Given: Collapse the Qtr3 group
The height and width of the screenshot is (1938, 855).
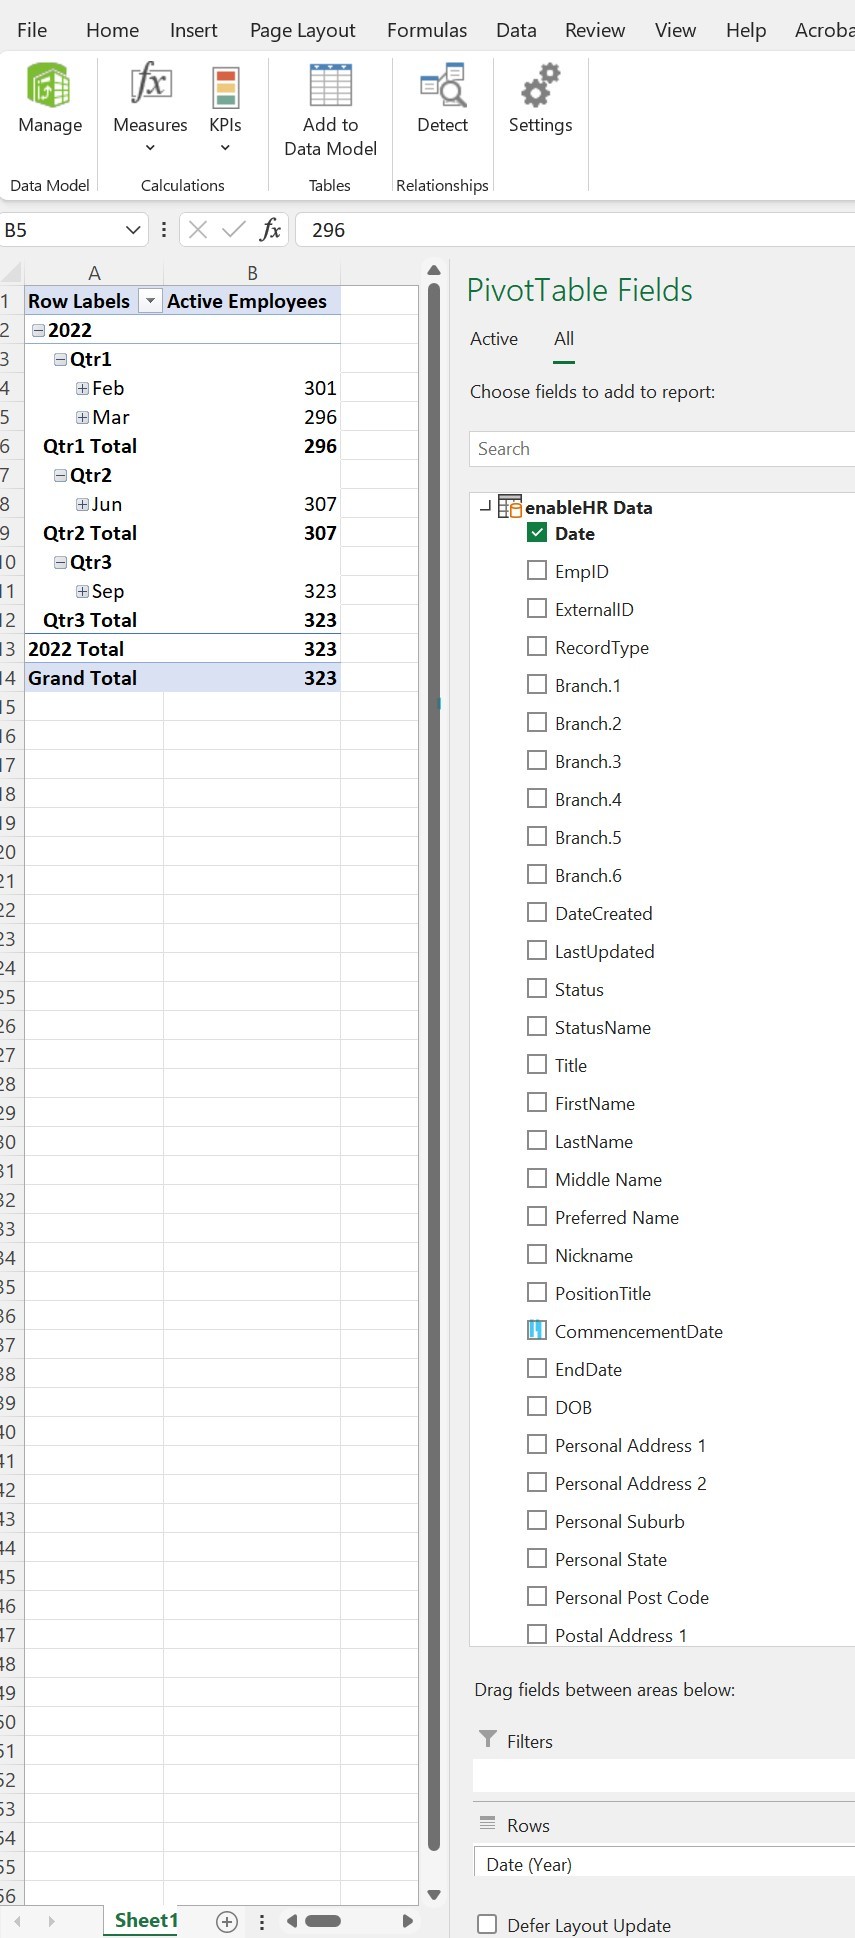Looking at the screenshot, I should coord(60,562).
